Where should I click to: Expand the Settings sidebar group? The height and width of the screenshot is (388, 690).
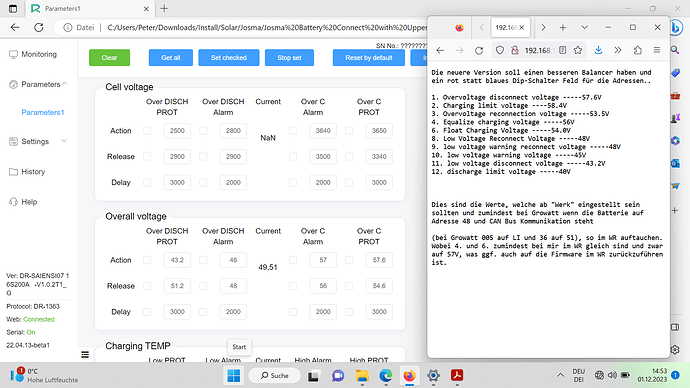coord(64,141)
